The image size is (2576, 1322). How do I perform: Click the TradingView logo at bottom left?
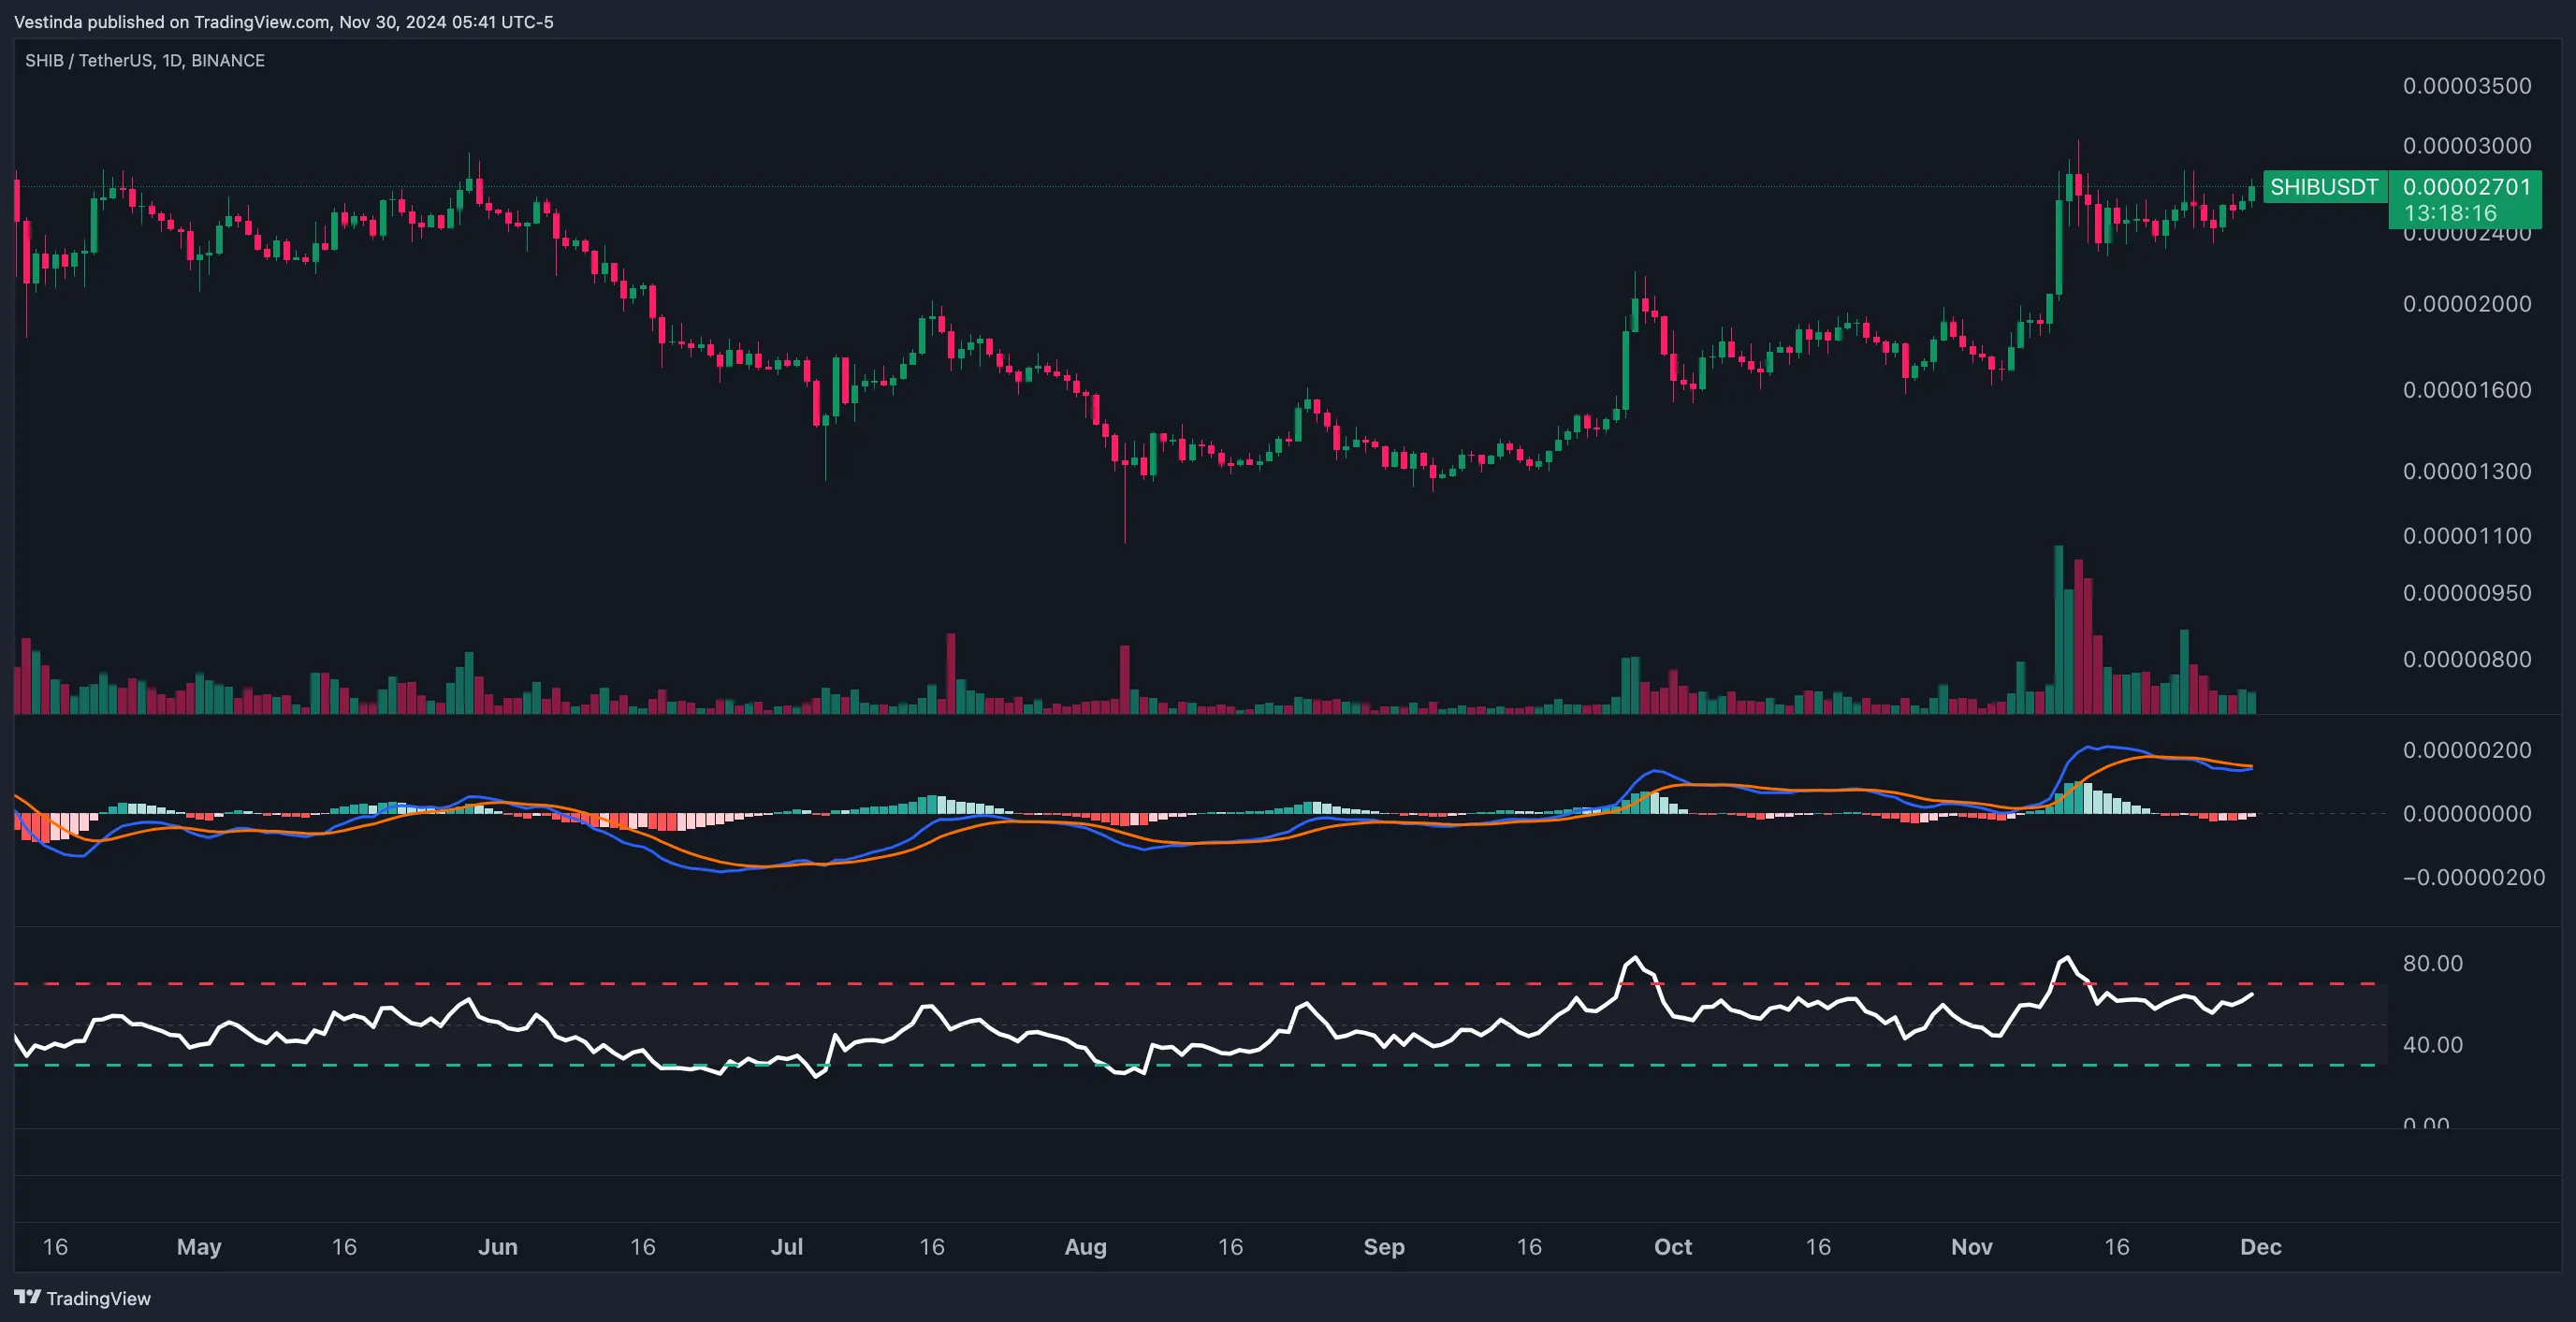click(x=80, y=1298)
